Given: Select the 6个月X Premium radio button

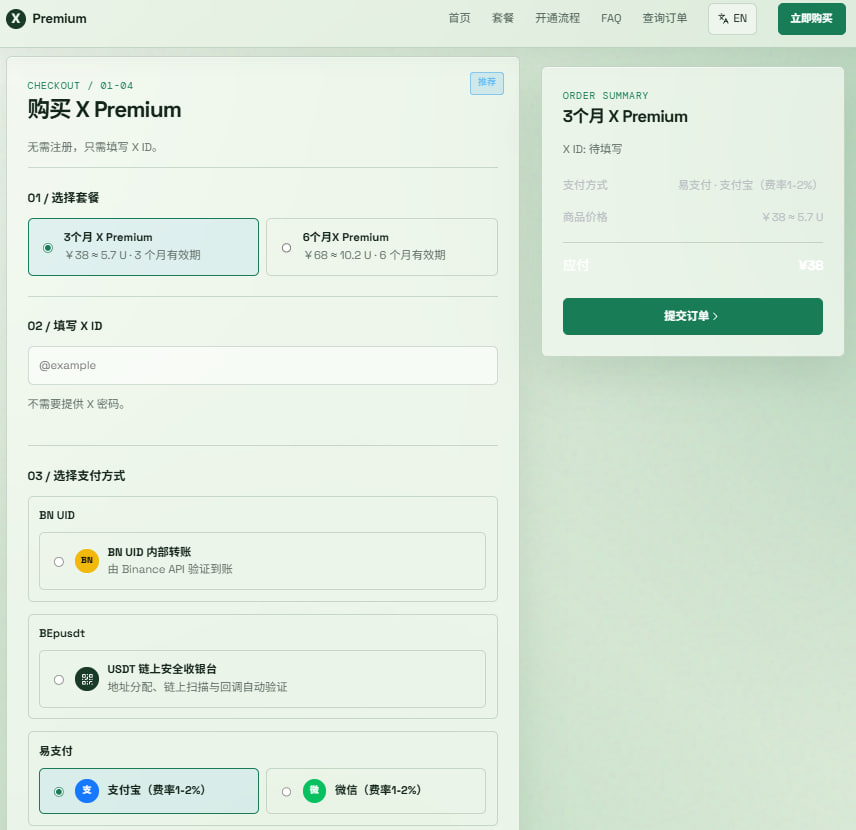Looking at the screenshot, I should [286, 248].
